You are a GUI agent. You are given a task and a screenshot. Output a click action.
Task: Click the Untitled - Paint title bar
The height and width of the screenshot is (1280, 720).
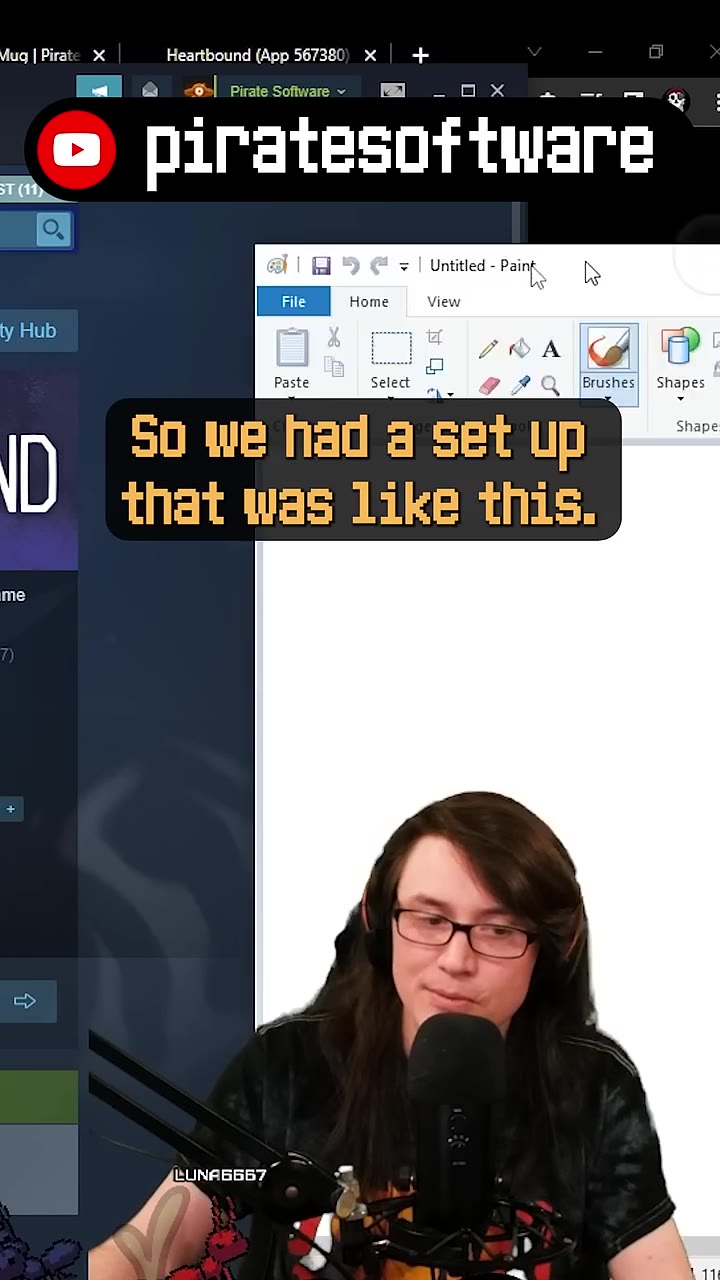point(483,265)
